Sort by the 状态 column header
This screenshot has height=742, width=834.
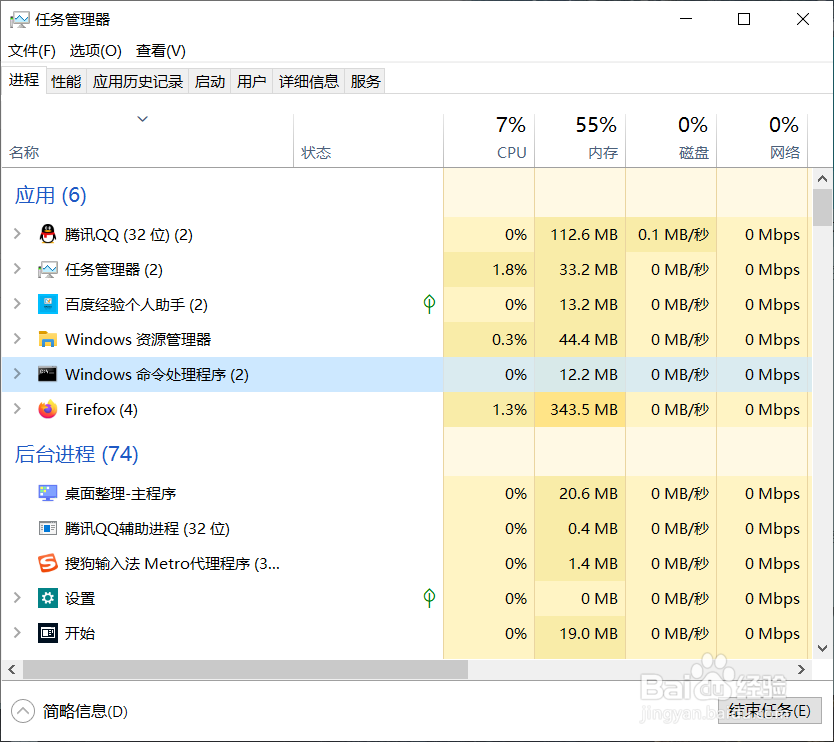[368, 140]
